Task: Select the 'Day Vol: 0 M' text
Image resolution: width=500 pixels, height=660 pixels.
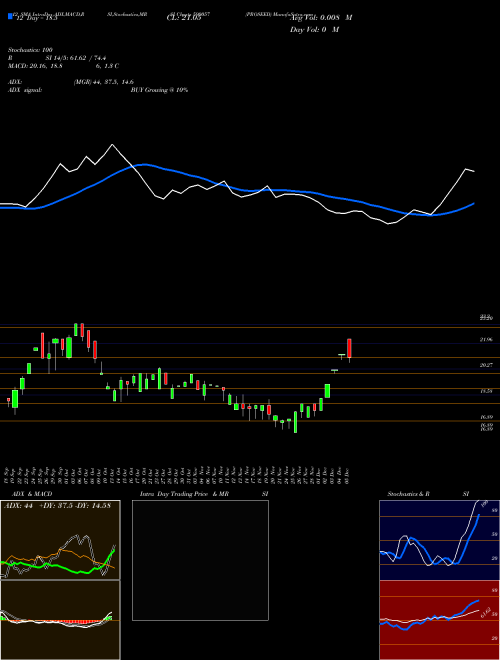Action: coord(315,30)
